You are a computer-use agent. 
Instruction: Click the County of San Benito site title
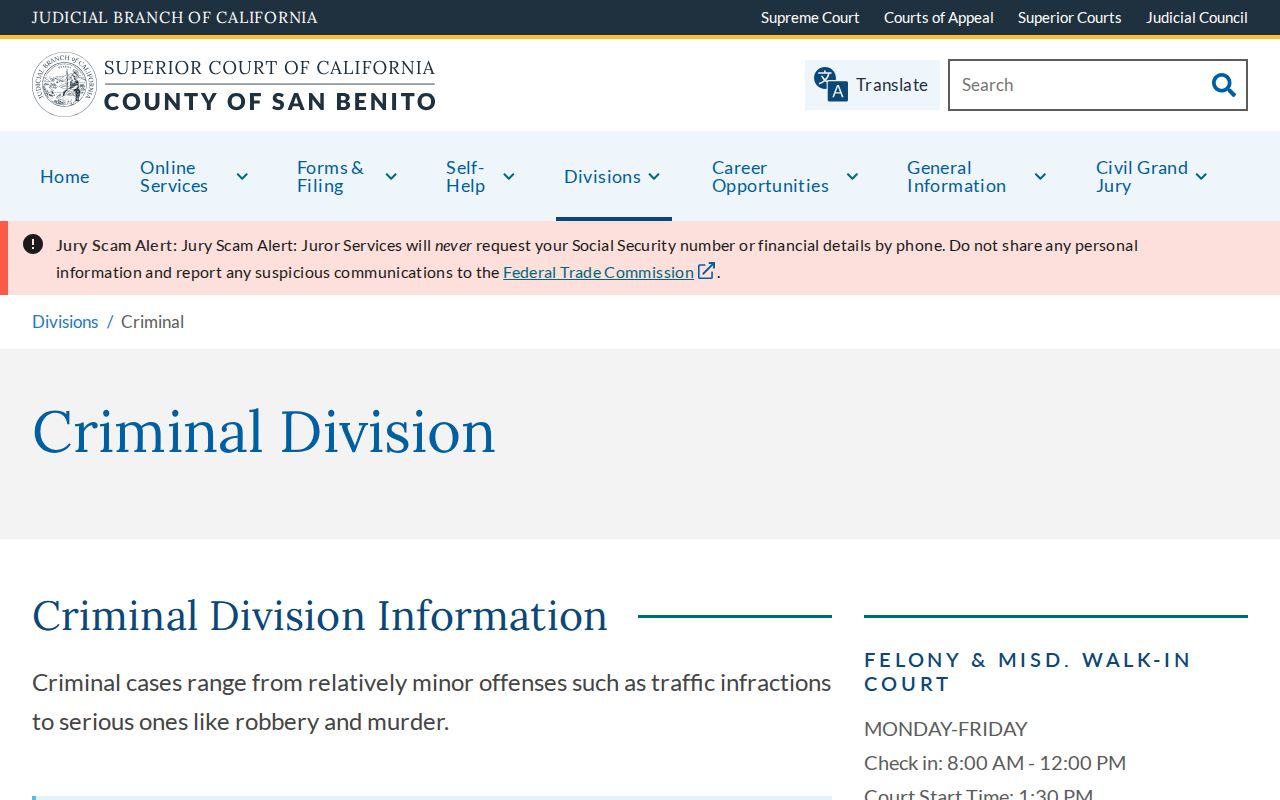pos(270,101)
